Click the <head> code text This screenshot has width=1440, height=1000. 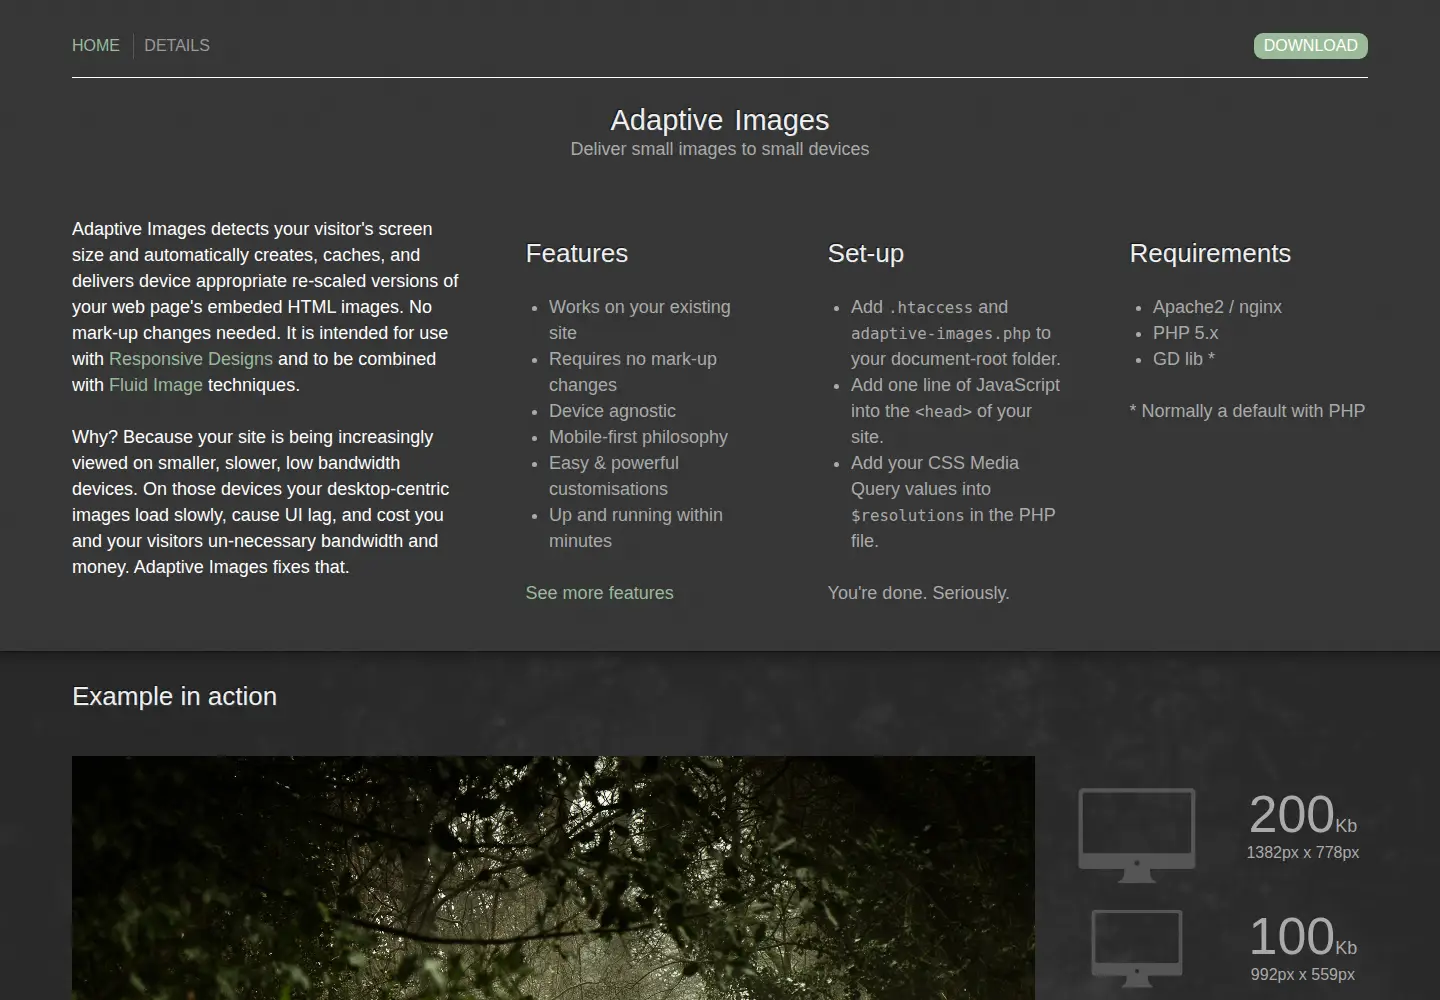pos(943,412)
